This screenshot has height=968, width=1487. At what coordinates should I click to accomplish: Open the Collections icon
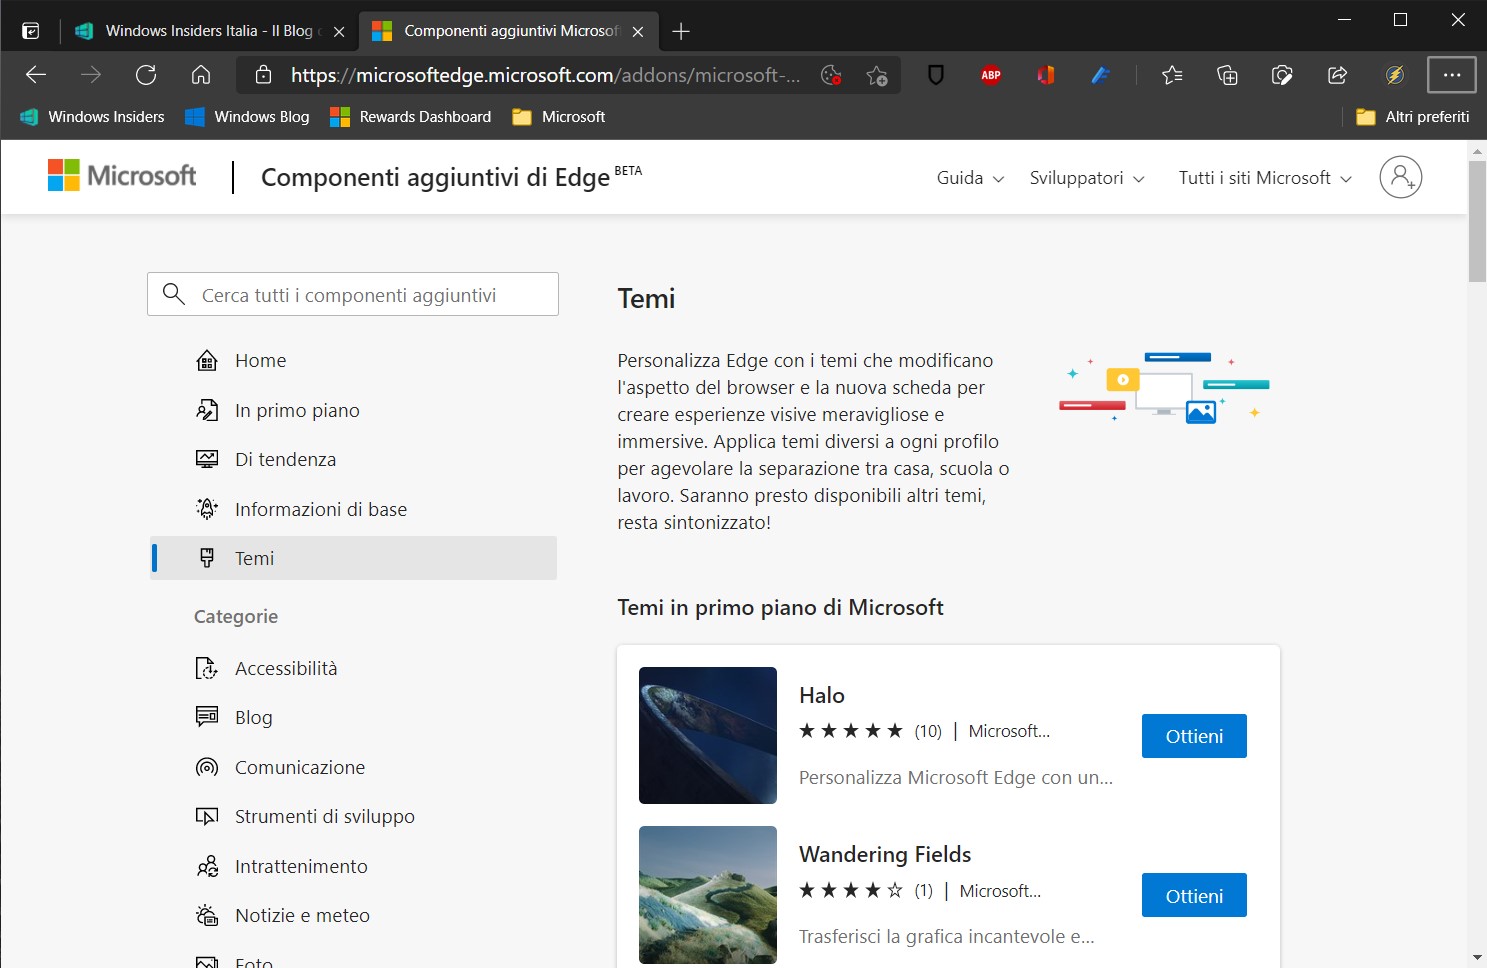point(1227,75)
